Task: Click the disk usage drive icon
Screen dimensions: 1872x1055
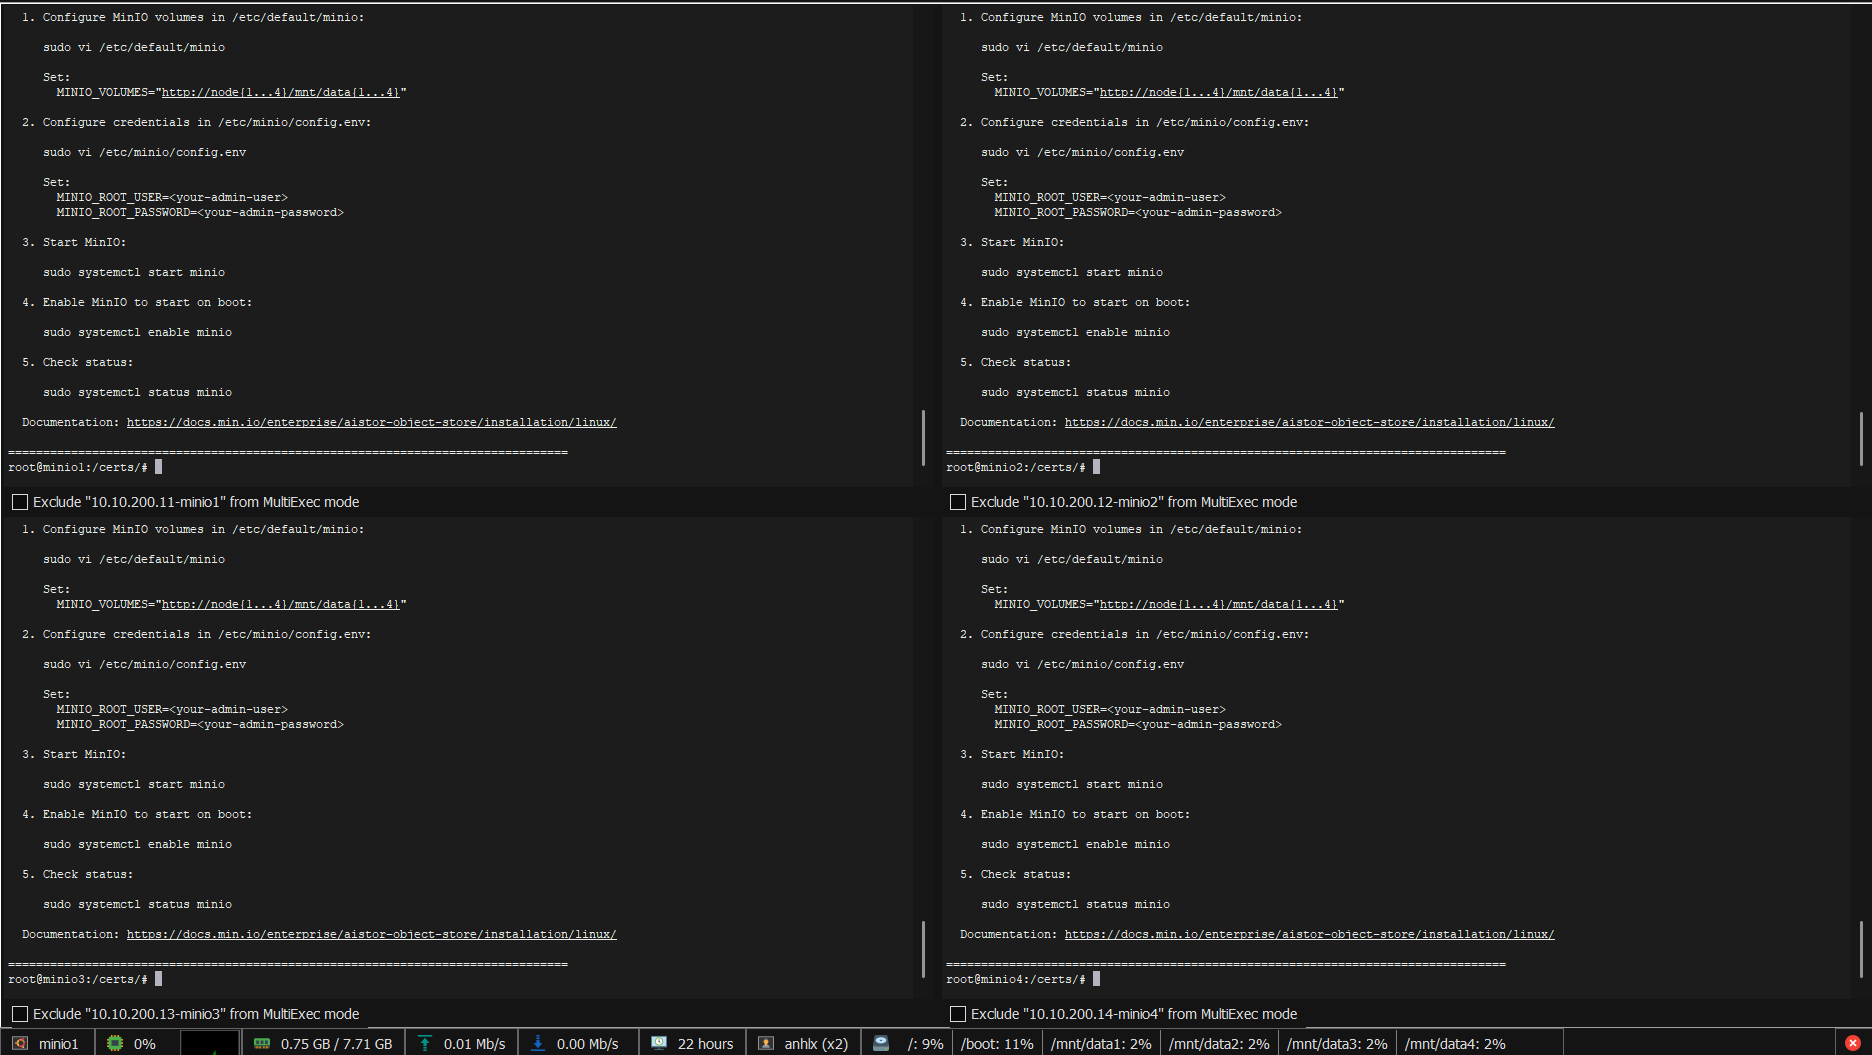Action: [x=881, y=1043]
